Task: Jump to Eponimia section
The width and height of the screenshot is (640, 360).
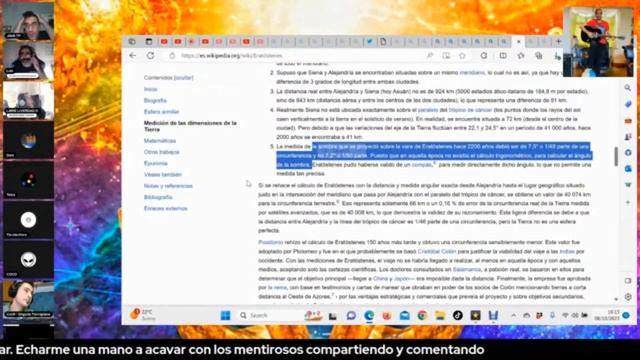Action: 156,163
